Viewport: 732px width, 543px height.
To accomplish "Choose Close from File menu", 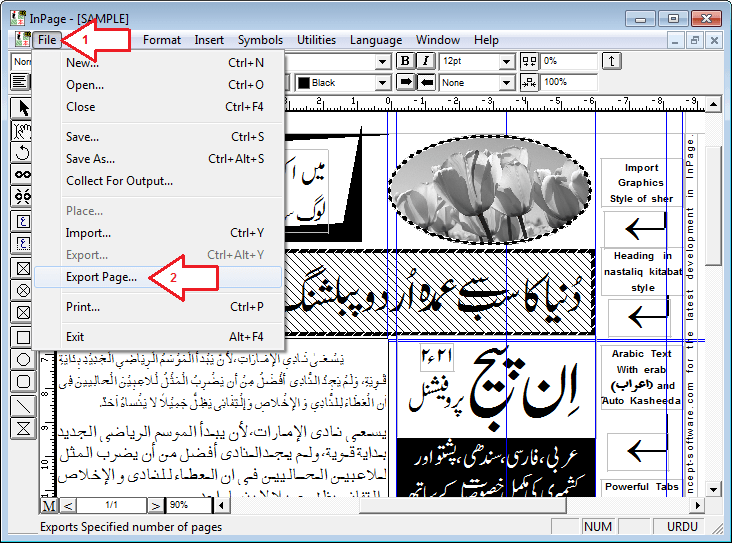I will [x=159, y=107].
